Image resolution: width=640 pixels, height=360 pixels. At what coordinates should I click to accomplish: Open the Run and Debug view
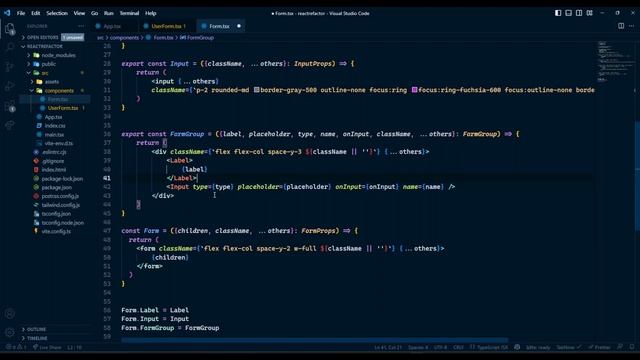coord(10,86)
